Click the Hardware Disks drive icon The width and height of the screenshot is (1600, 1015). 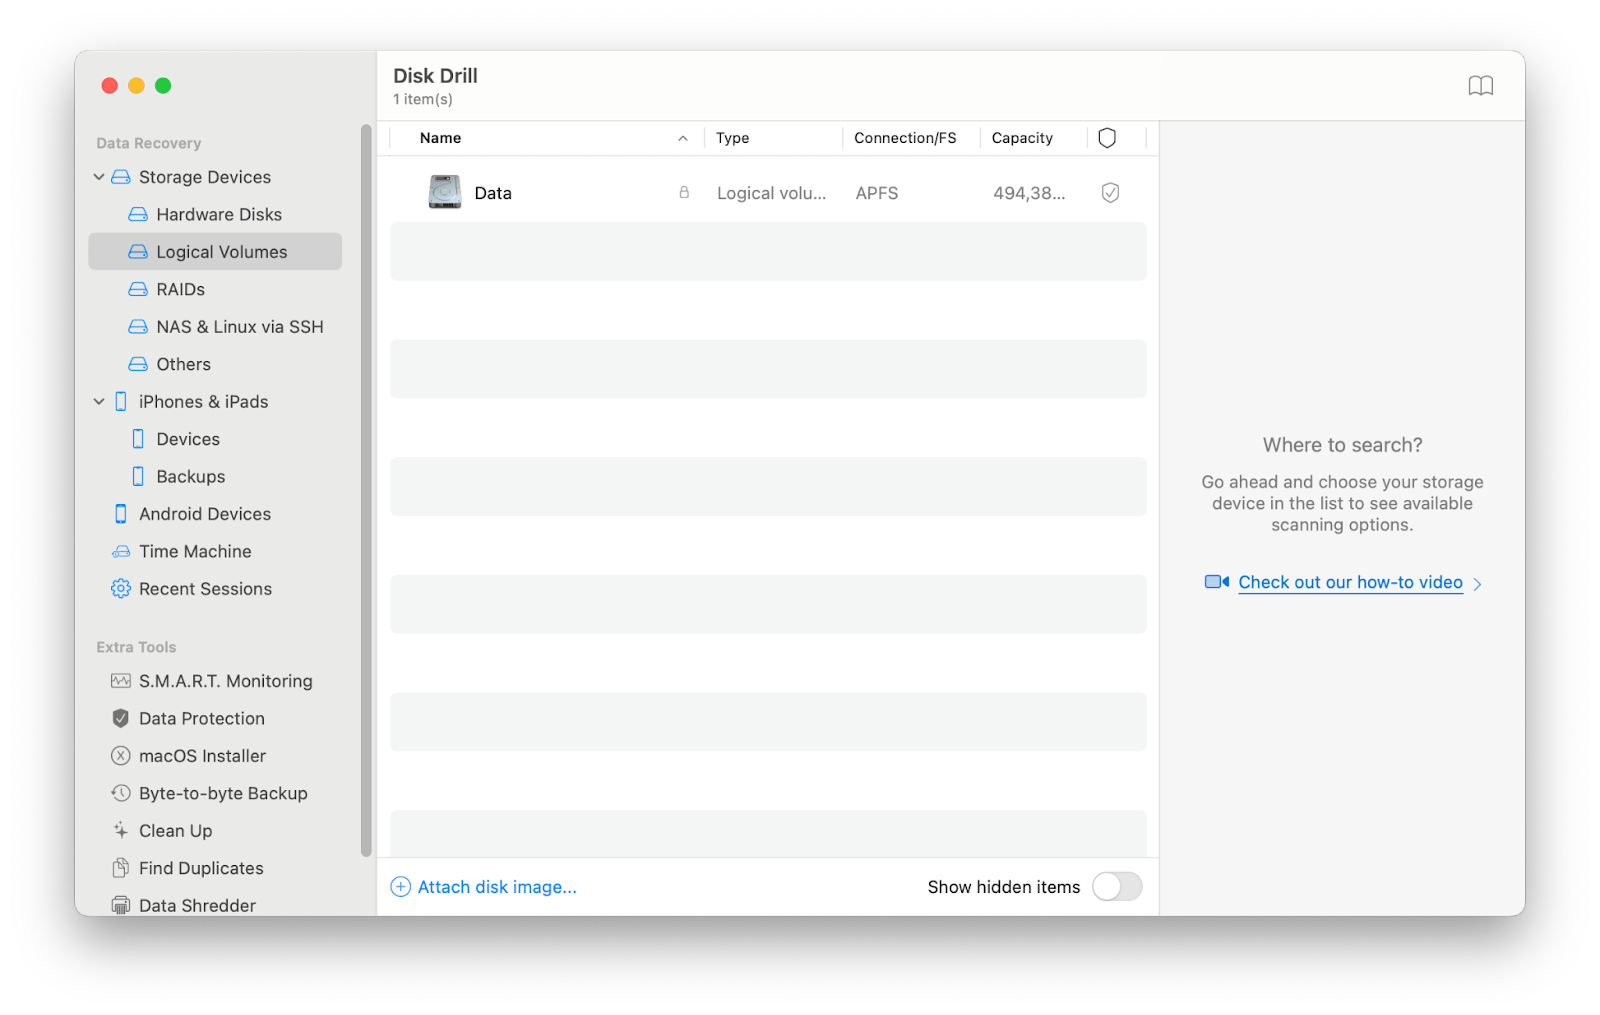click(138, 214)
